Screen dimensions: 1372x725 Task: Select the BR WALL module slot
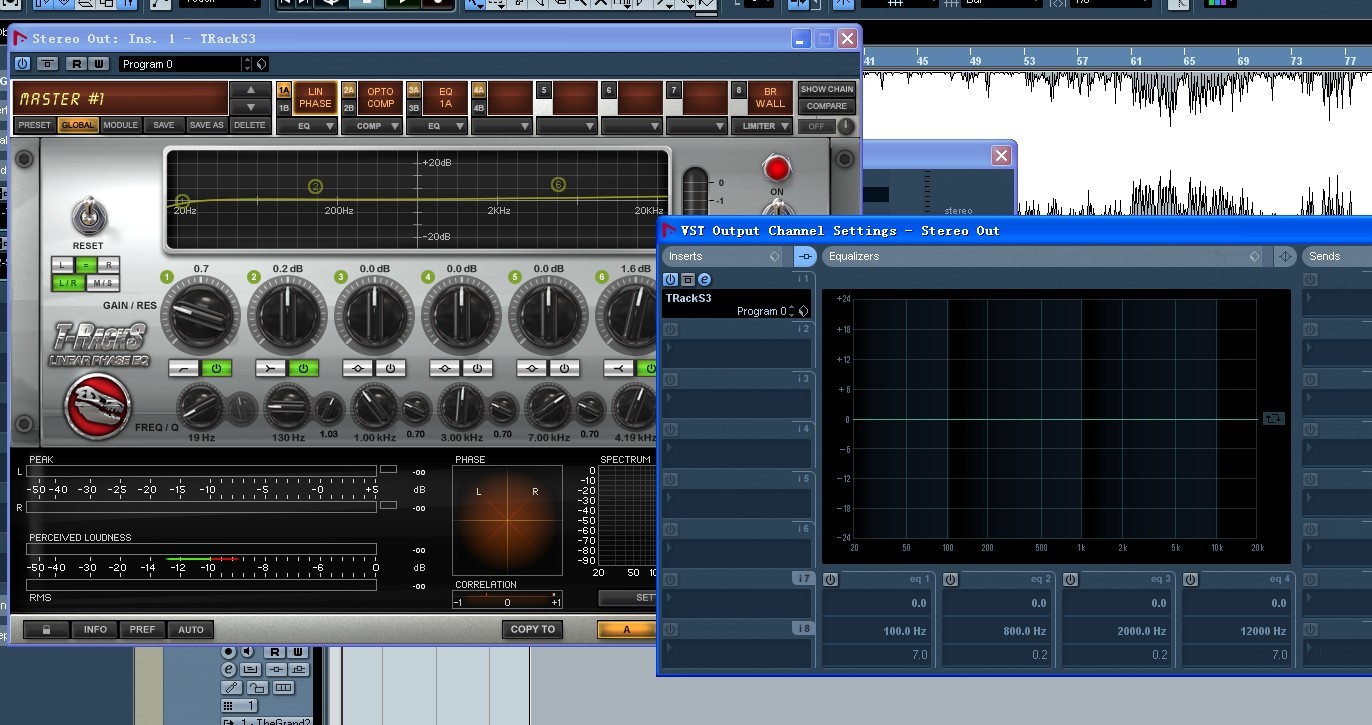pyautogui.click(x=770, y=98)
